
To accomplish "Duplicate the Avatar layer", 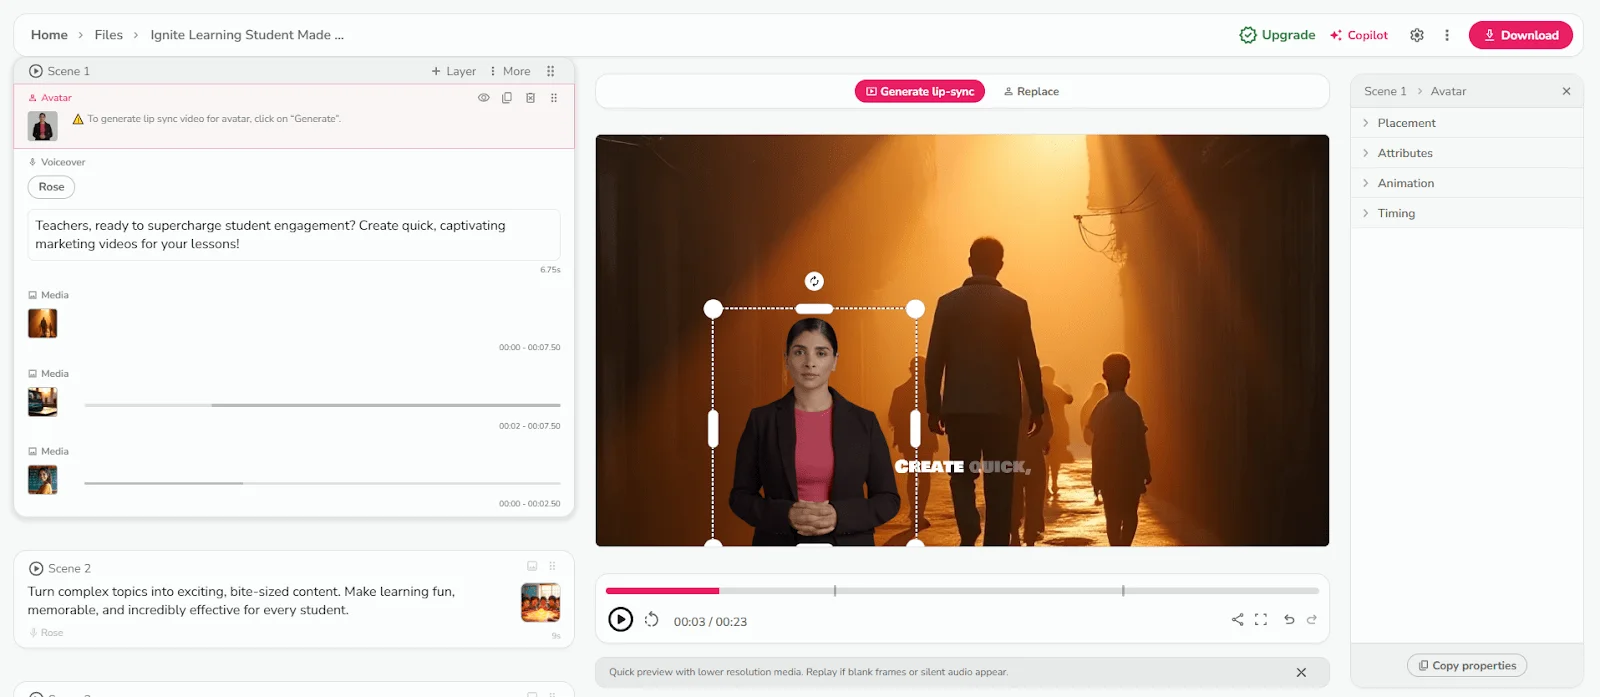I will (x=507, y=98).
